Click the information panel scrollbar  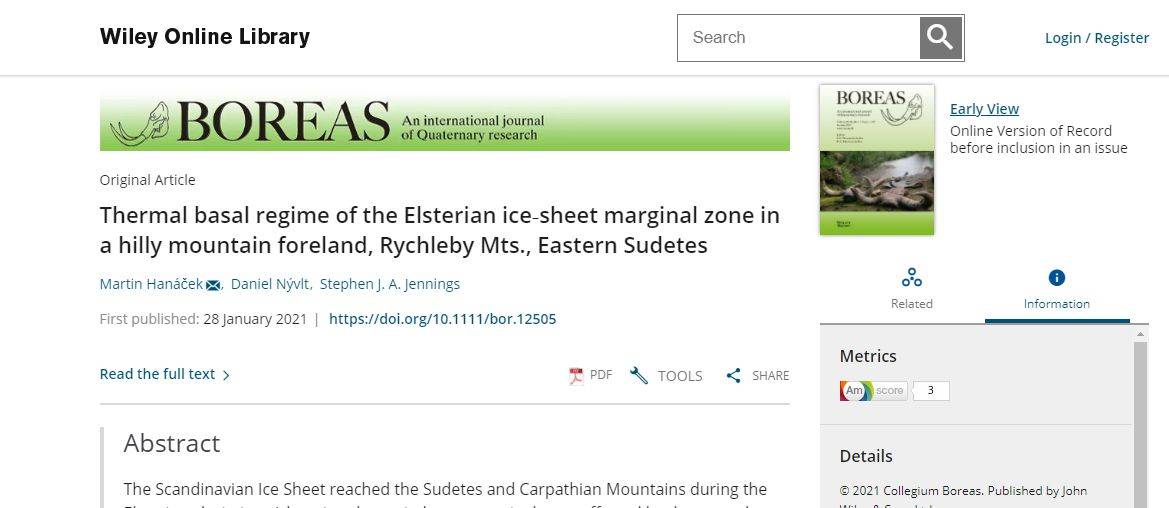coord(1140,420)
